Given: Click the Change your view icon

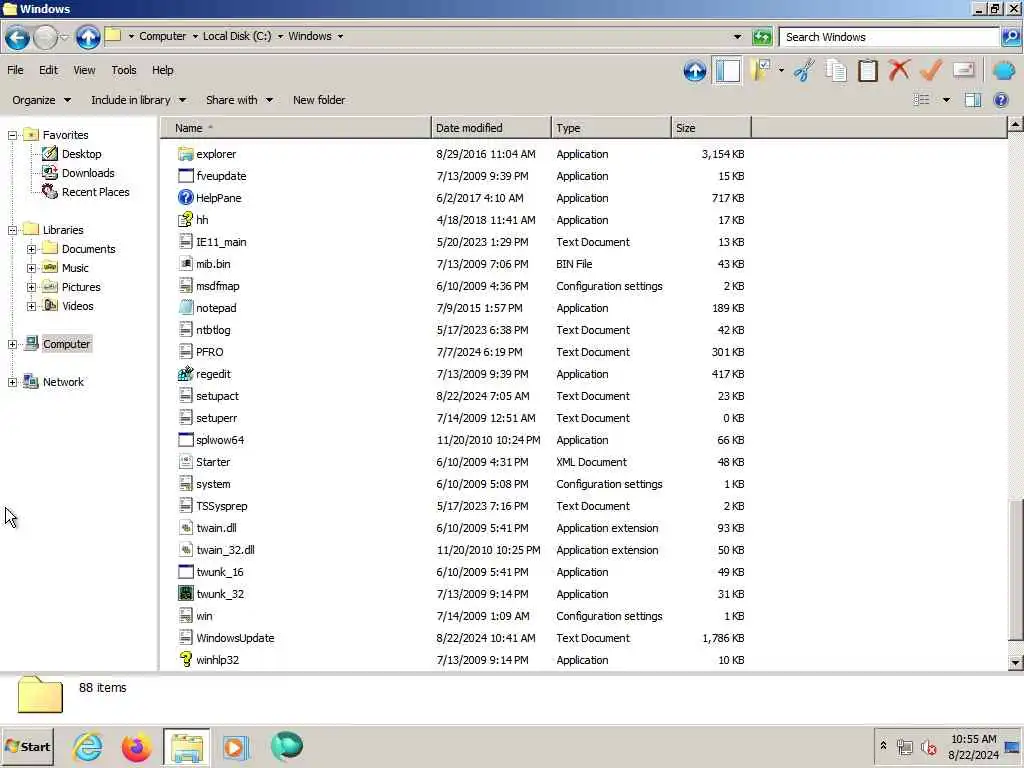Looking at the screenshot, I should point(921,100).
